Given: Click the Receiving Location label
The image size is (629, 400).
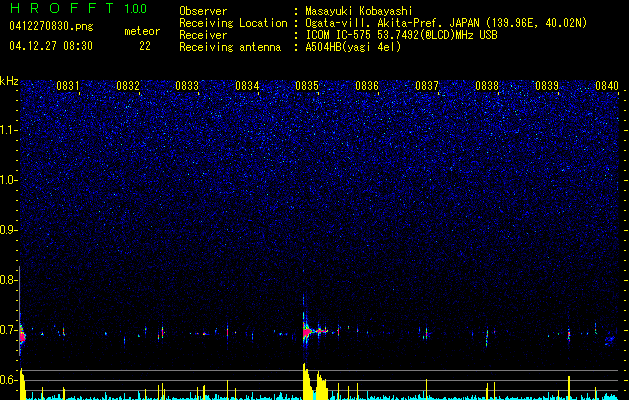Looking at the screenshot, I should [x=233, y=23].
